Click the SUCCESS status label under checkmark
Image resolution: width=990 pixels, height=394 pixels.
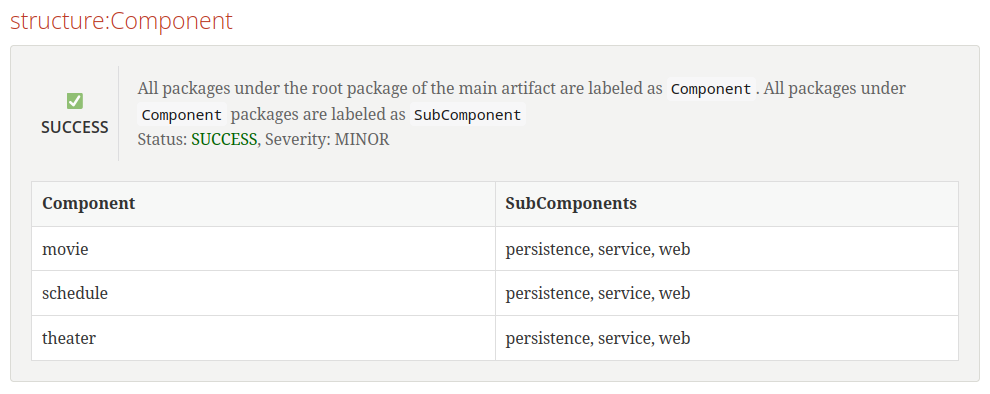pos(75,127)
